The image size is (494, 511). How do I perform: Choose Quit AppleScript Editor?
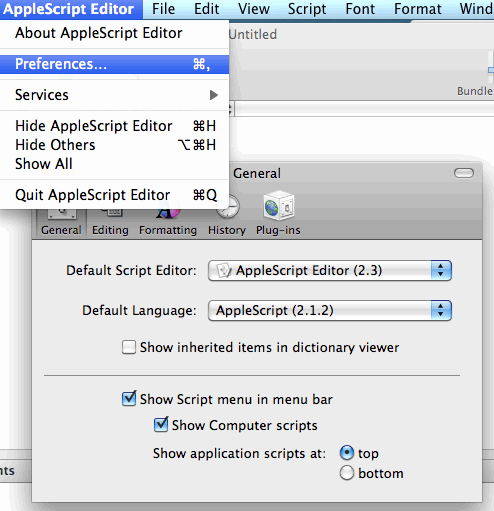coord(114,195)
